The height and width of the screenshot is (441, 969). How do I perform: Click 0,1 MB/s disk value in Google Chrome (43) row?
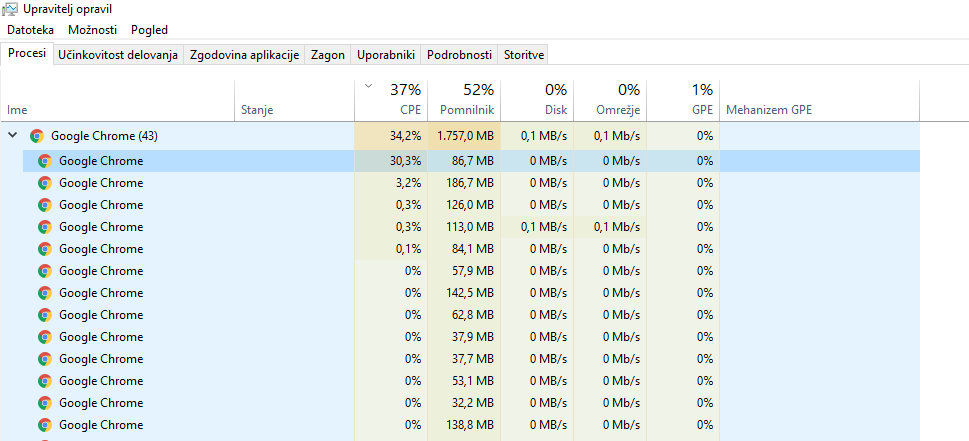(537, 136)
